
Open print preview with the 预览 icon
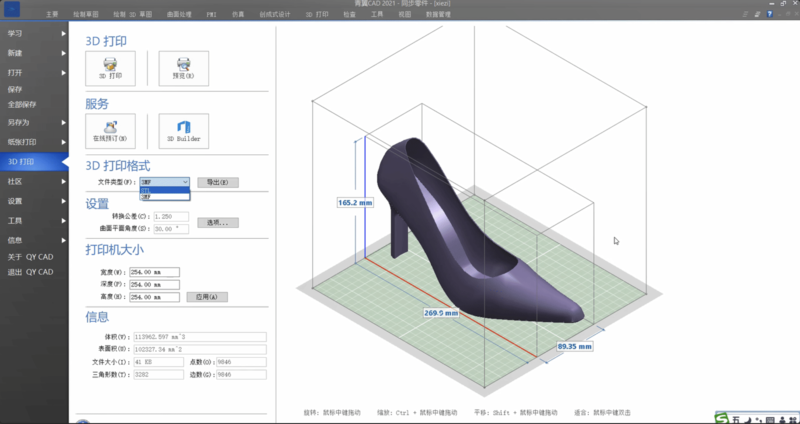tap(183, 68)
